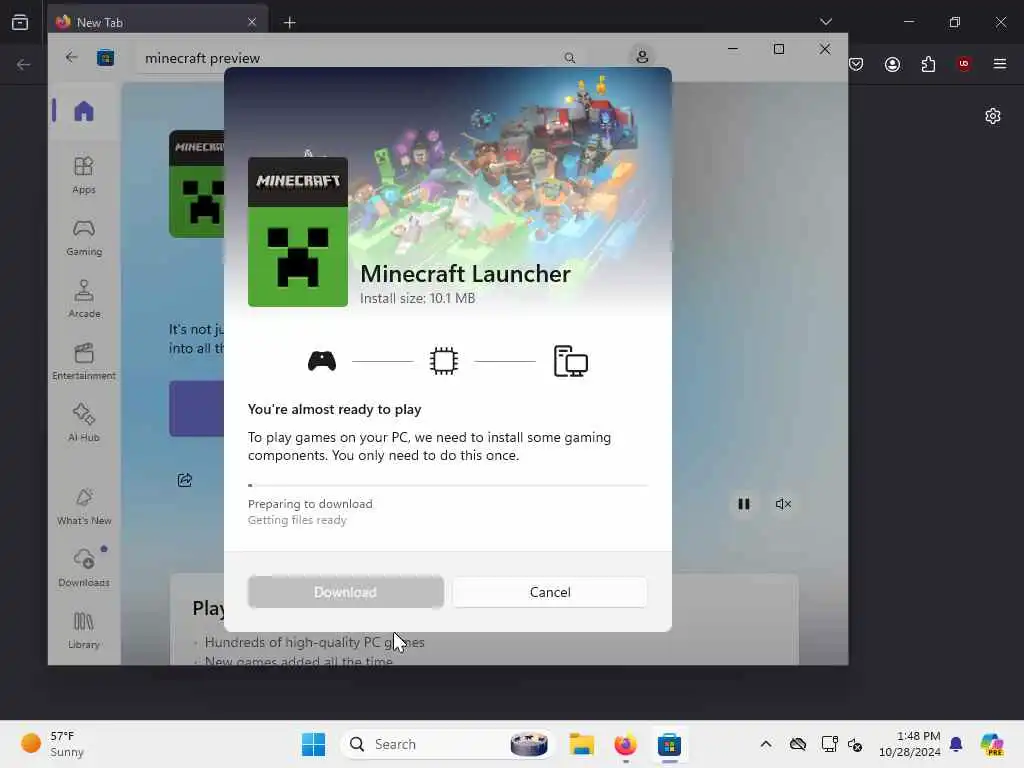Click the Minecraft Launcher app tile image

point(298,232)
